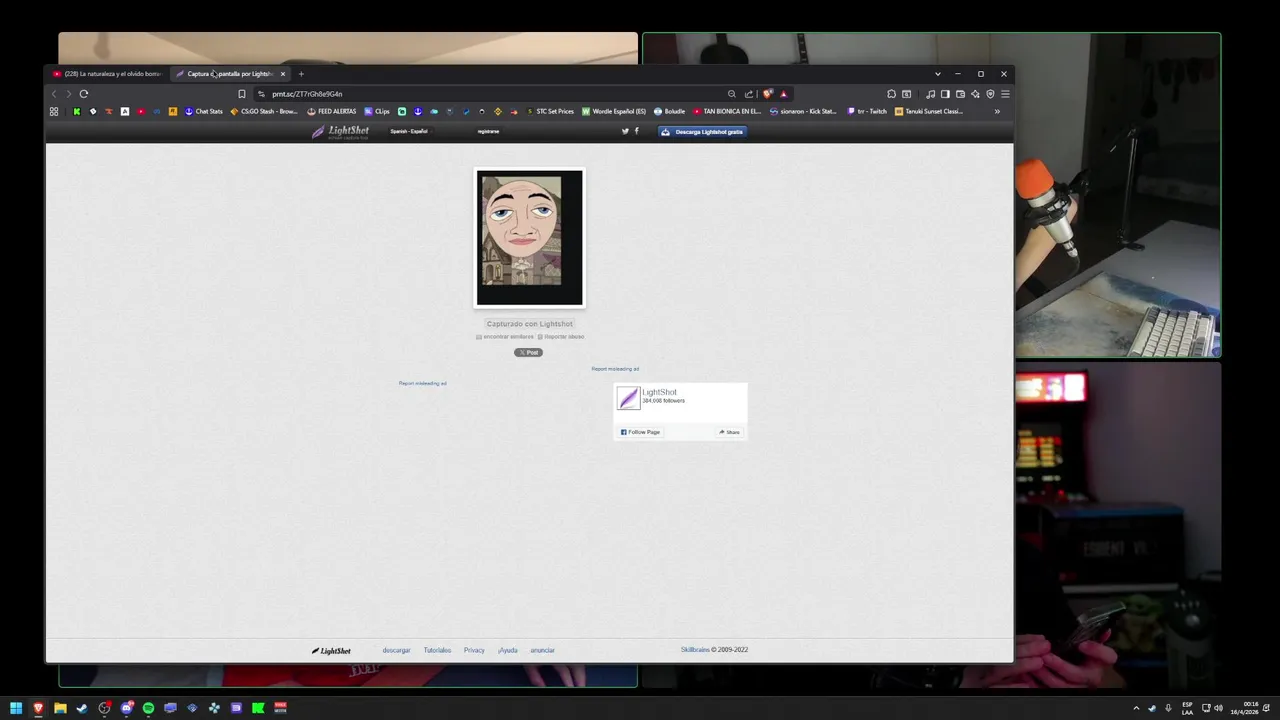
Task: Open the Brave Shields lion icon
Action: (x=768, y=94)
